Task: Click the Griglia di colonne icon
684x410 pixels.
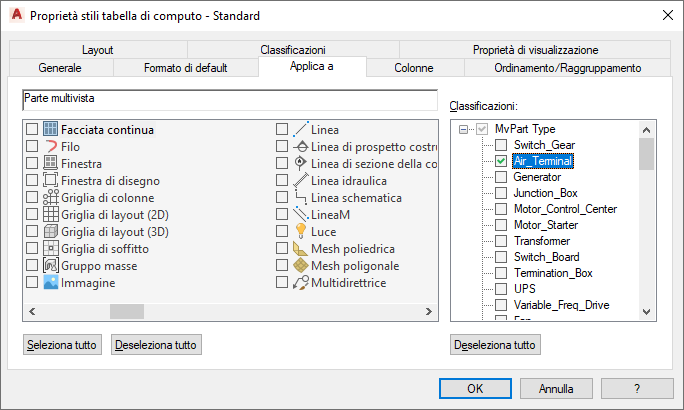Action: coord(50,197)
